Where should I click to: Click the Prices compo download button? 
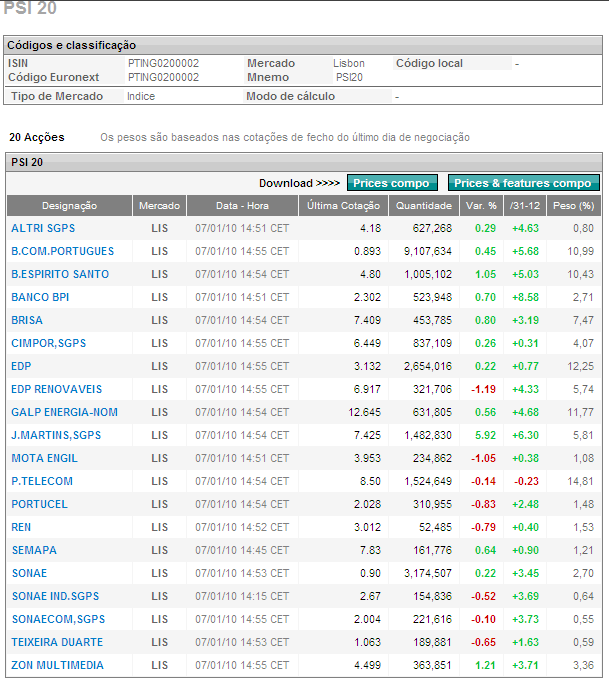[x=392, y=183]
